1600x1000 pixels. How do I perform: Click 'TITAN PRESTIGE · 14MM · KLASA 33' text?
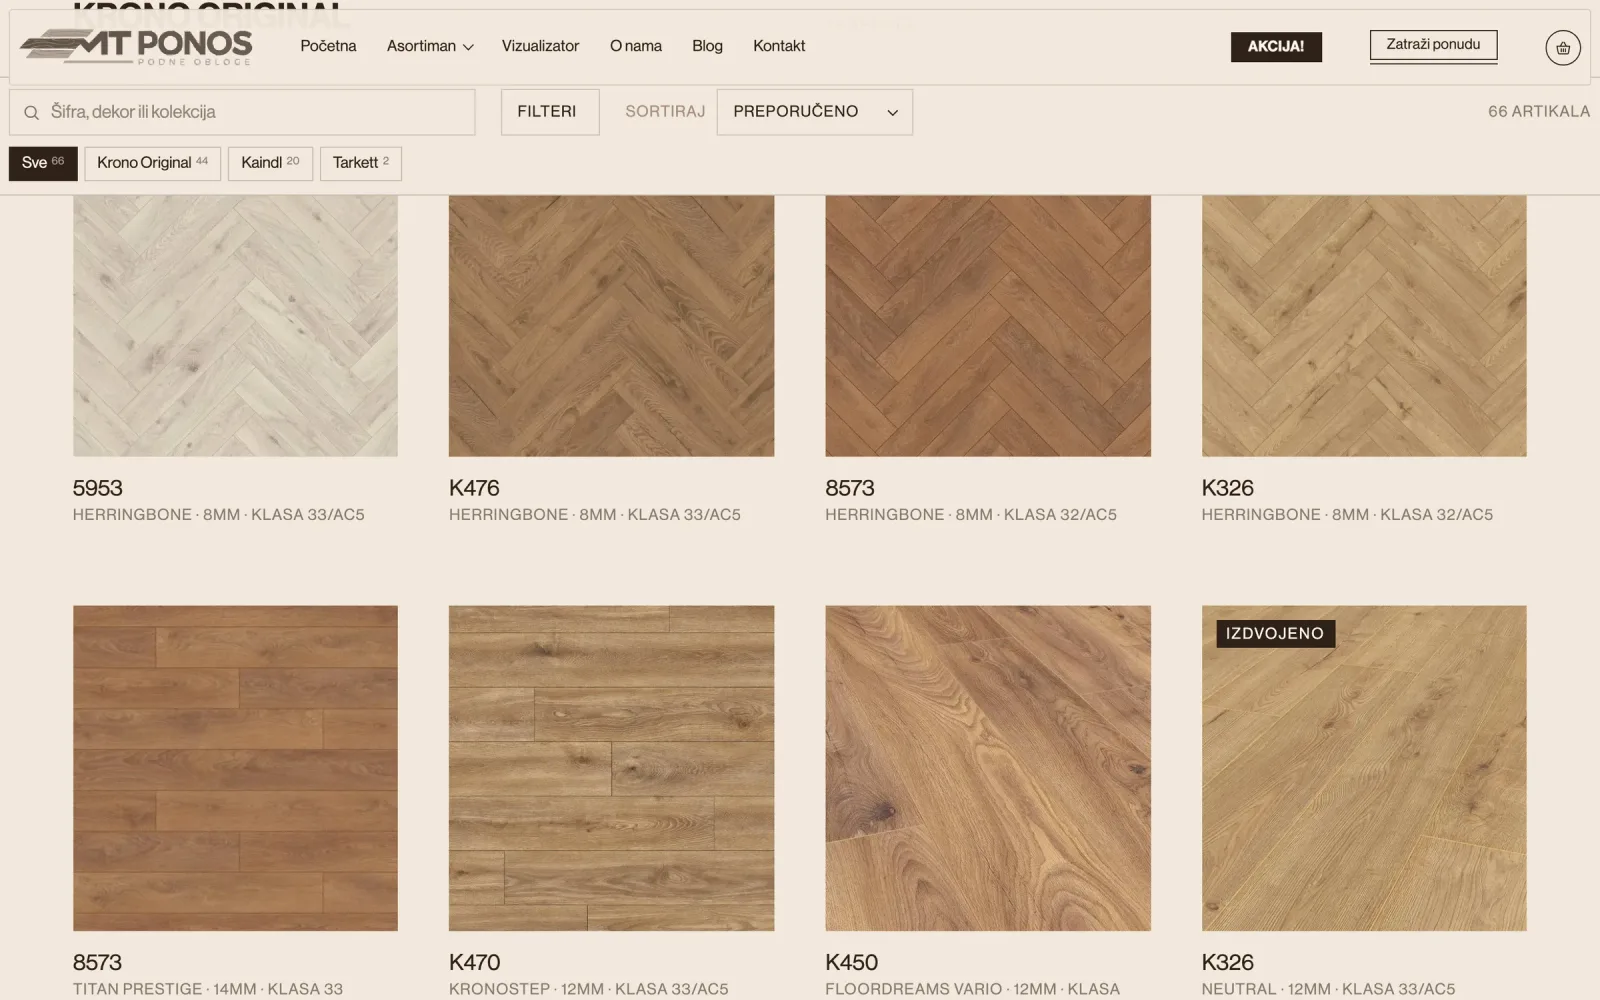pos(208,989)
